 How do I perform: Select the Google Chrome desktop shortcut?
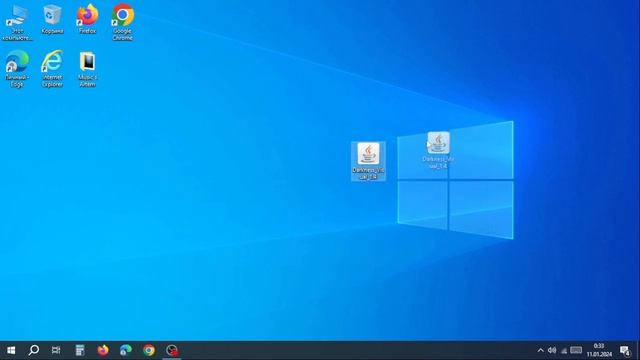click(122, 22)
